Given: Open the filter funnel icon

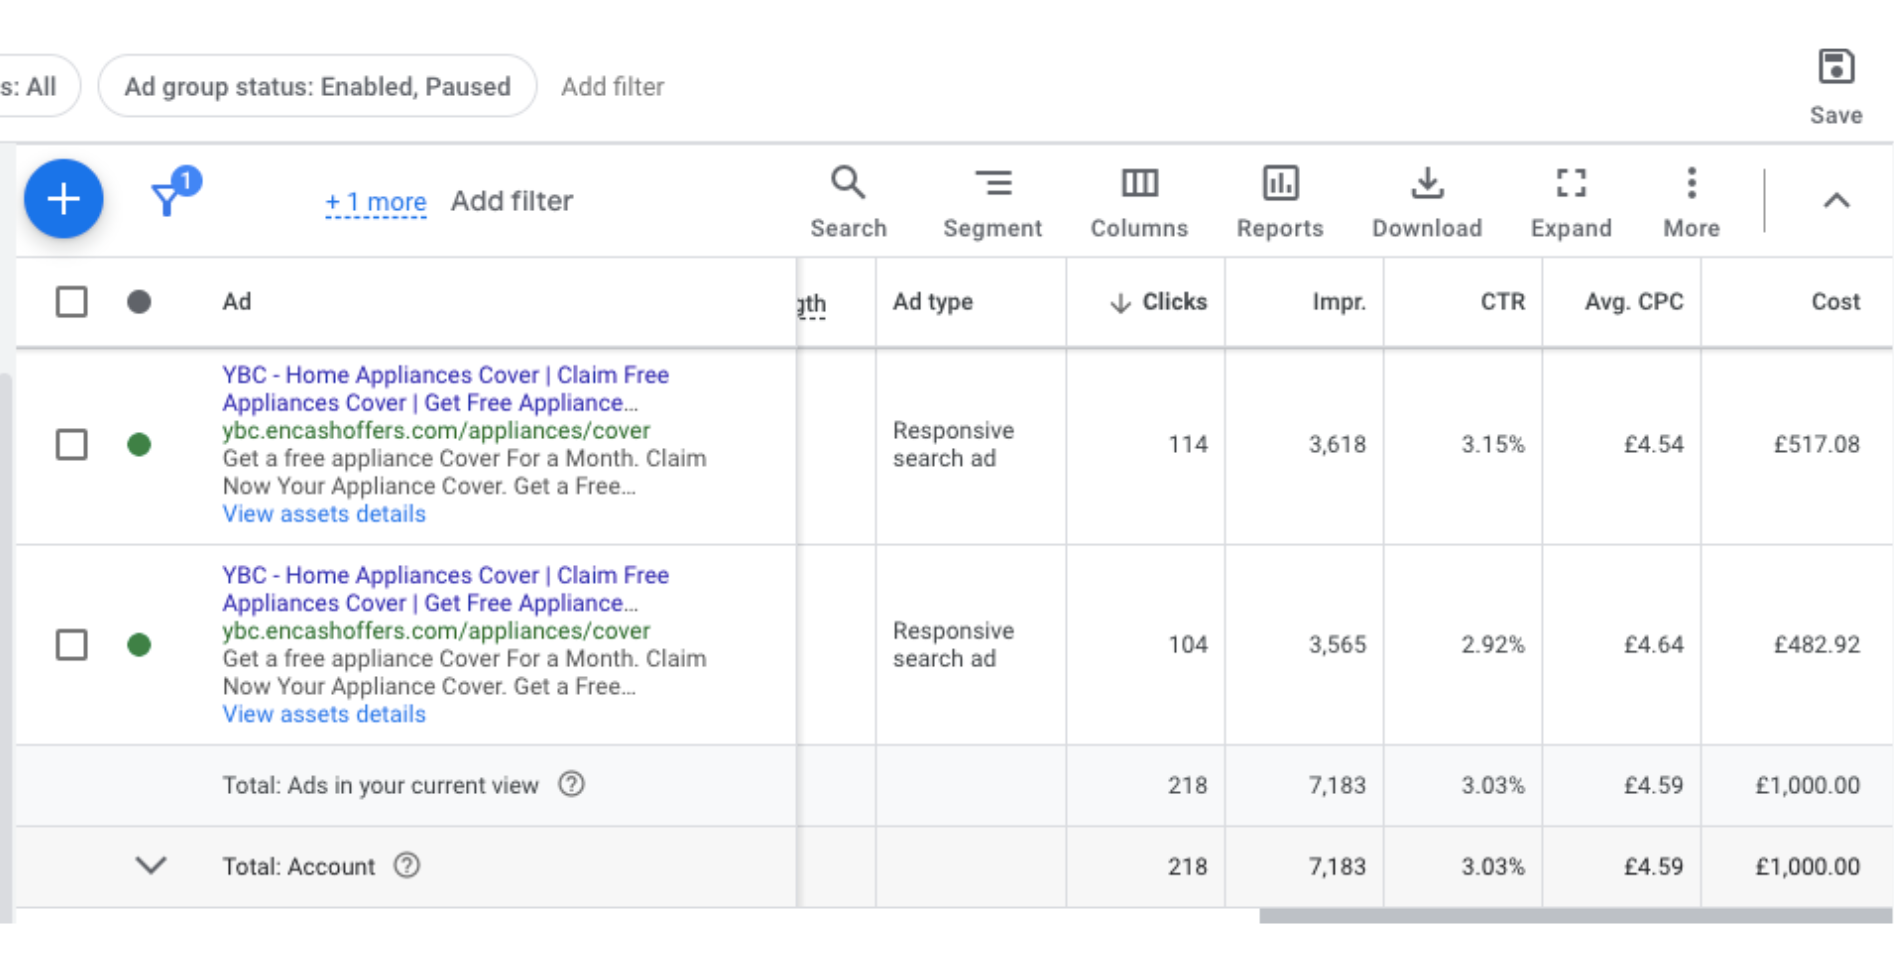Looking at the screenshot, I should coord(167,198).
